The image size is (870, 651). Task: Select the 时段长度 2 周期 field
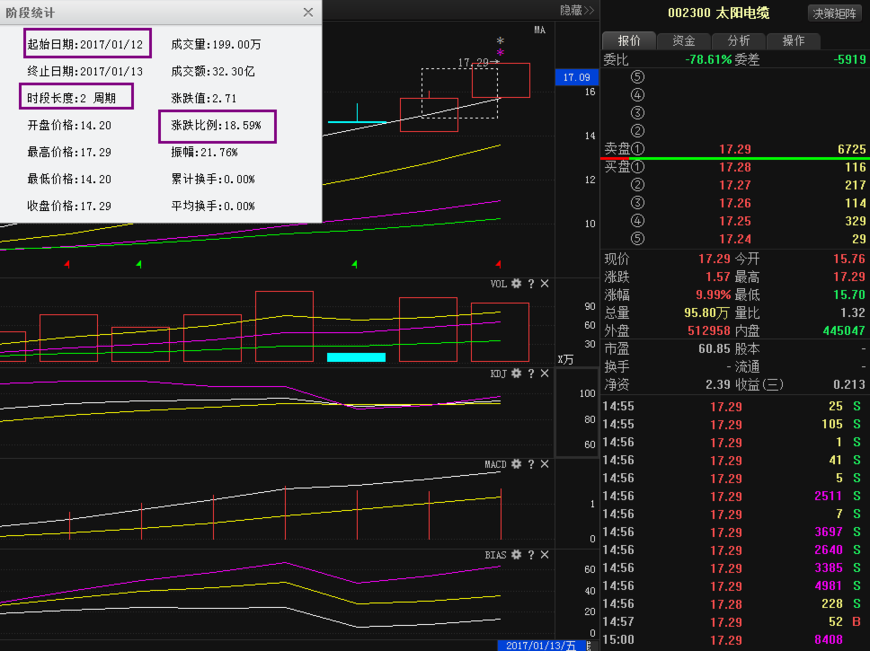pos(77,97)
